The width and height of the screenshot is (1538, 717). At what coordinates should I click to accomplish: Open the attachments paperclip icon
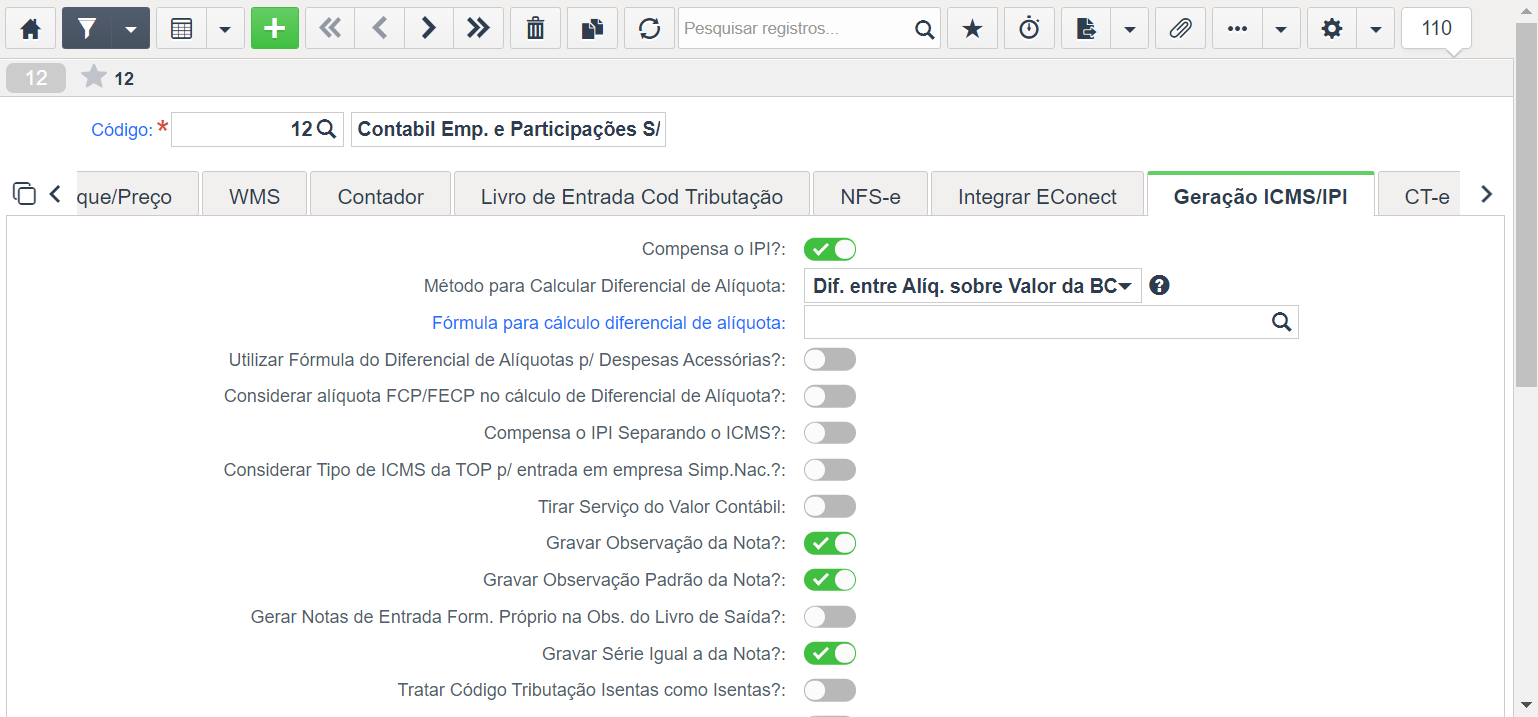pyautogui.click(x=1180, y=29)
